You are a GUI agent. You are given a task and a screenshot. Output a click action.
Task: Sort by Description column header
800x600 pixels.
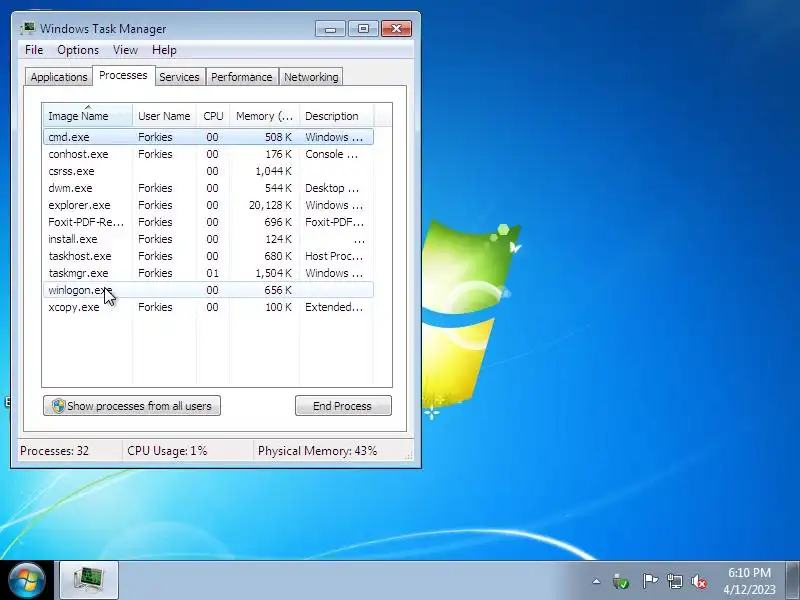(x=337, y=116)
